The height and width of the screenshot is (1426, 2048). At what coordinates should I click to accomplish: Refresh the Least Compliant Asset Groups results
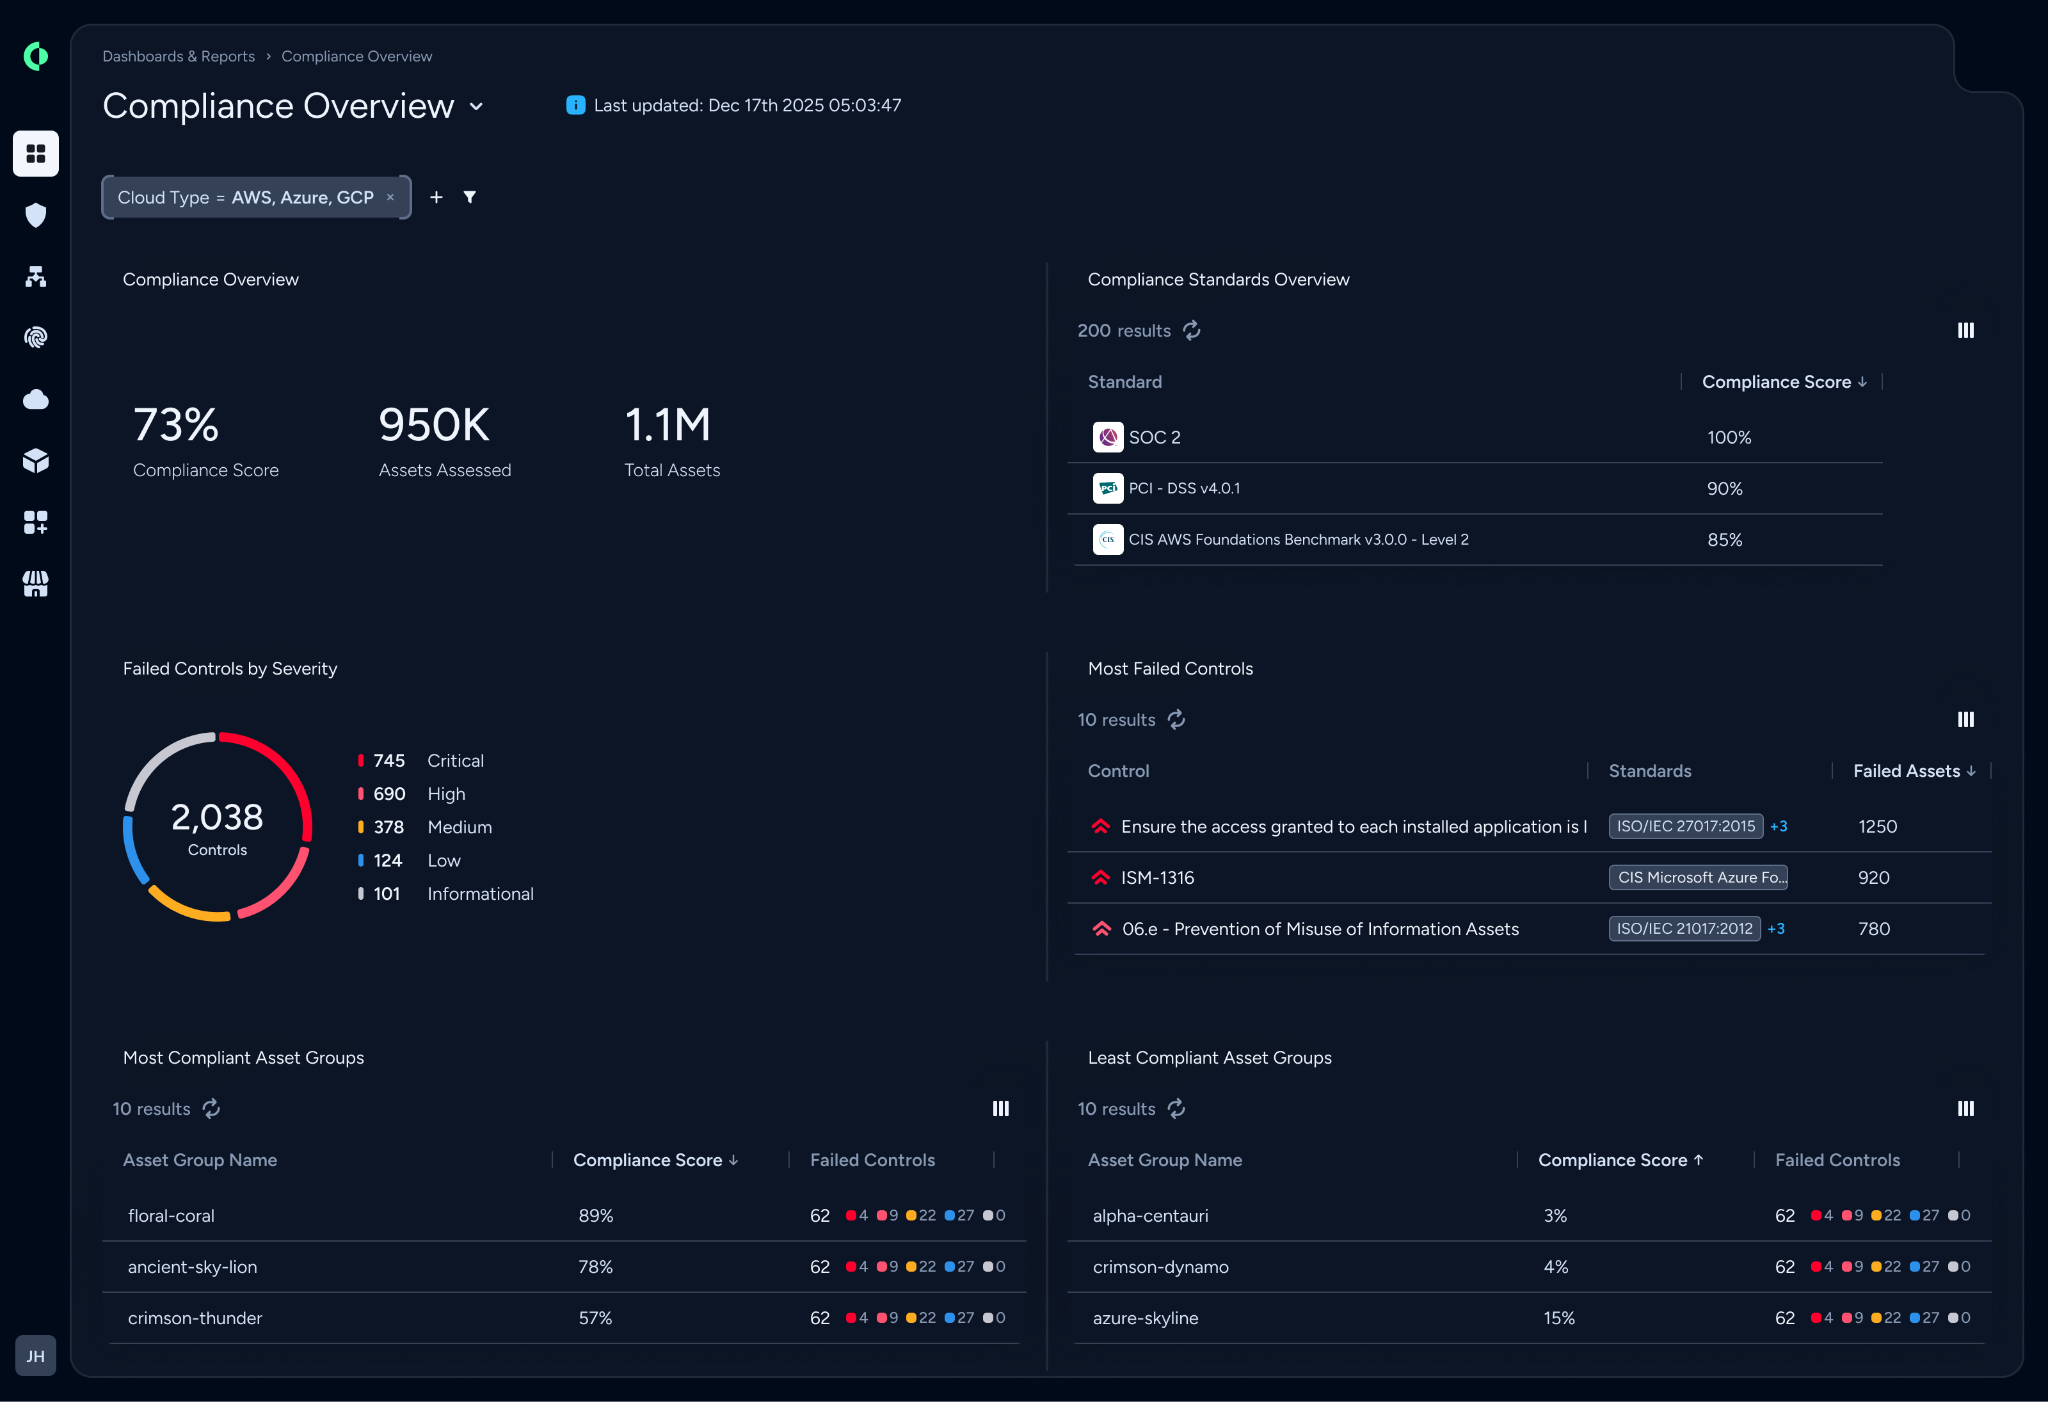(x=1177, y=1108)
